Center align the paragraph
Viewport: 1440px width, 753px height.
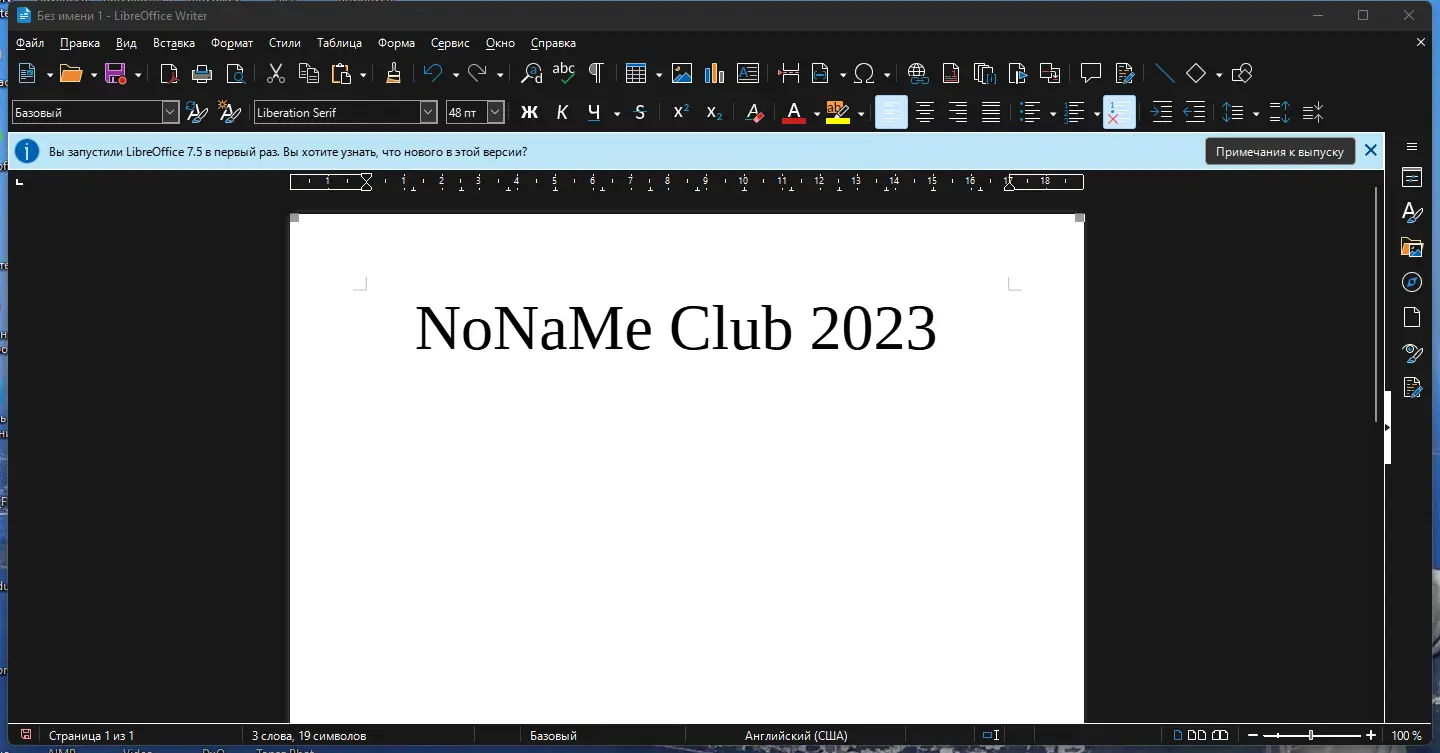click(925, 112)
